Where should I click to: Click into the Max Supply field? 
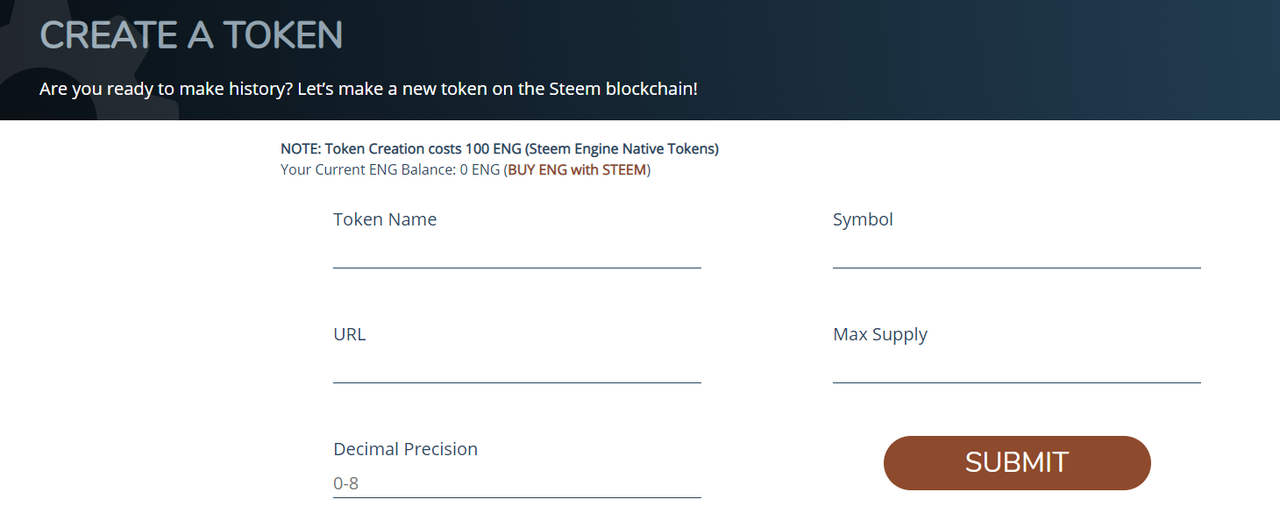point(1016,367)
